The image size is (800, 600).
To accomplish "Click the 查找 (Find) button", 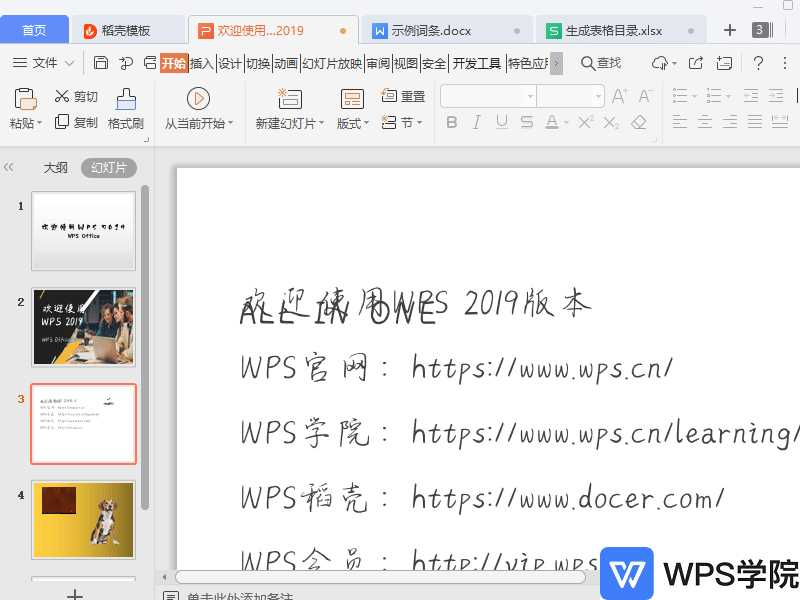I will pyautogui.click(x=601, y=61).
